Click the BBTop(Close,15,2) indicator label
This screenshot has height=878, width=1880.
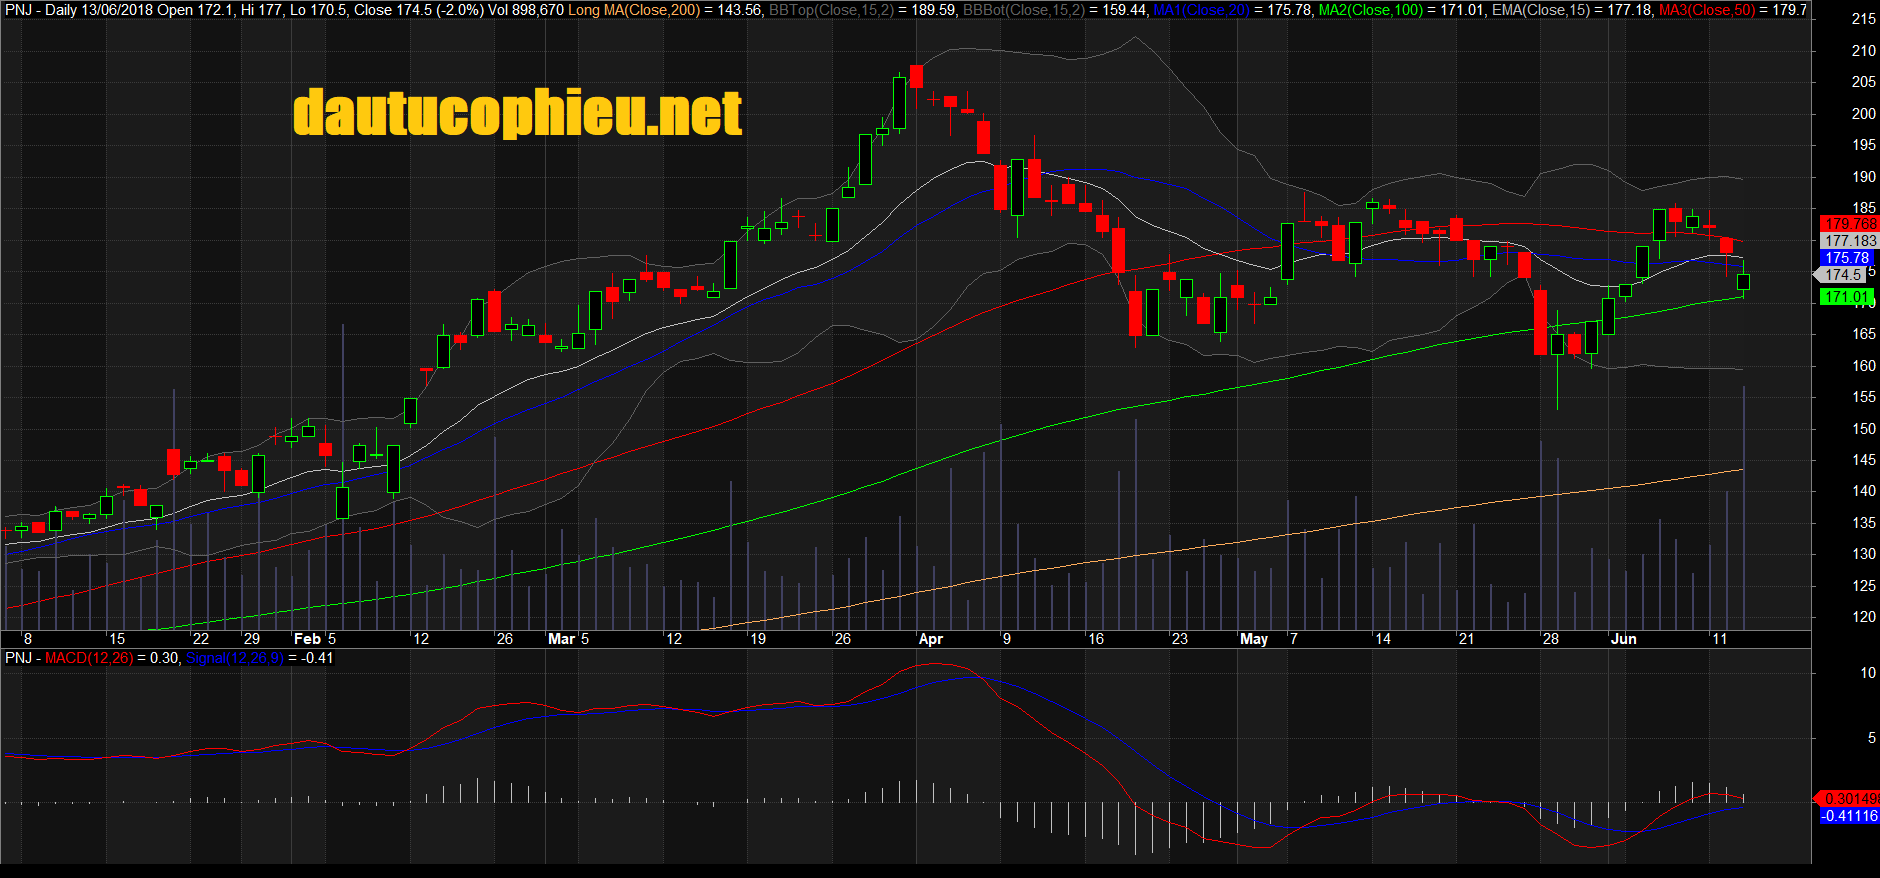click(x=831, y=10)
